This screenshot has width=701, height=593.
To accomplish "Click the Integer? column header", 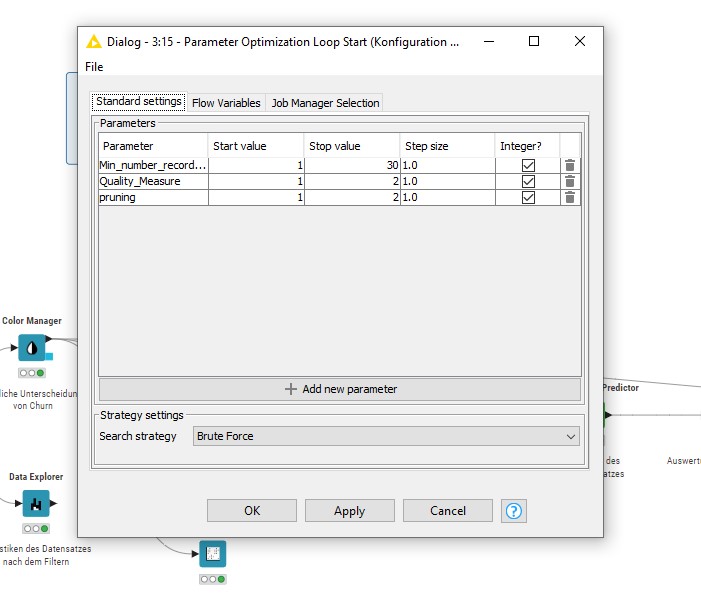I will coord(528,146).
